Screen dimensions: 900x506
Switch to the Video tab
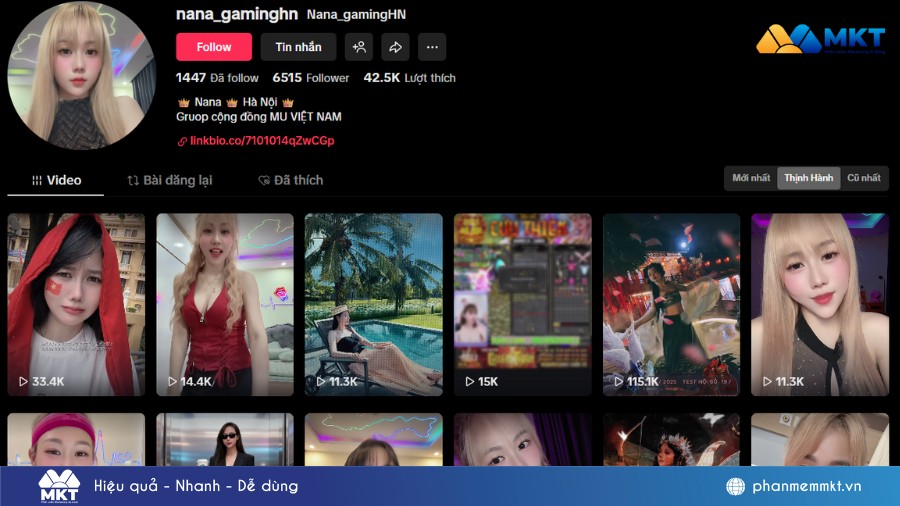coord(56,180)
